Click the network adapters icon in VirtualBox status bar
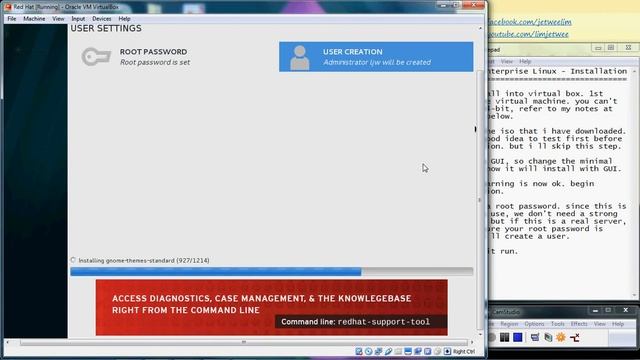This screenshot has width=640, height=360. point(378,351)
